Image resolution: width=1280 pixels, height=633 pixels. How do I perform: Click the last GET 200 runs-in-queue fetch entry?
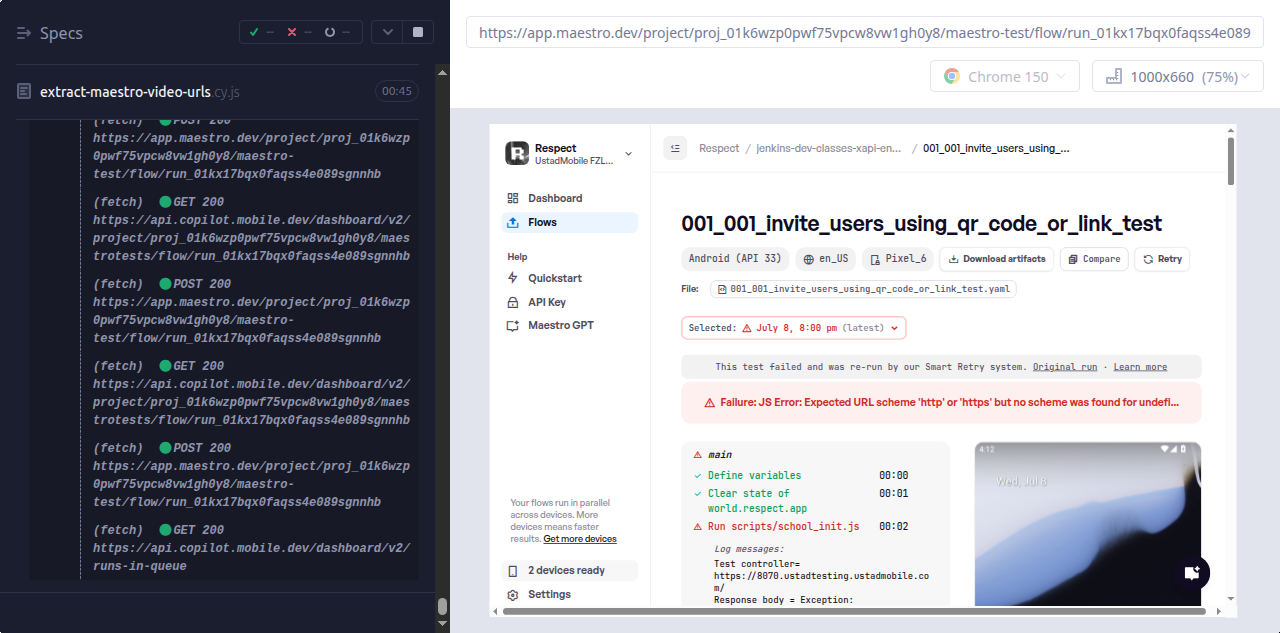(251, 548)
